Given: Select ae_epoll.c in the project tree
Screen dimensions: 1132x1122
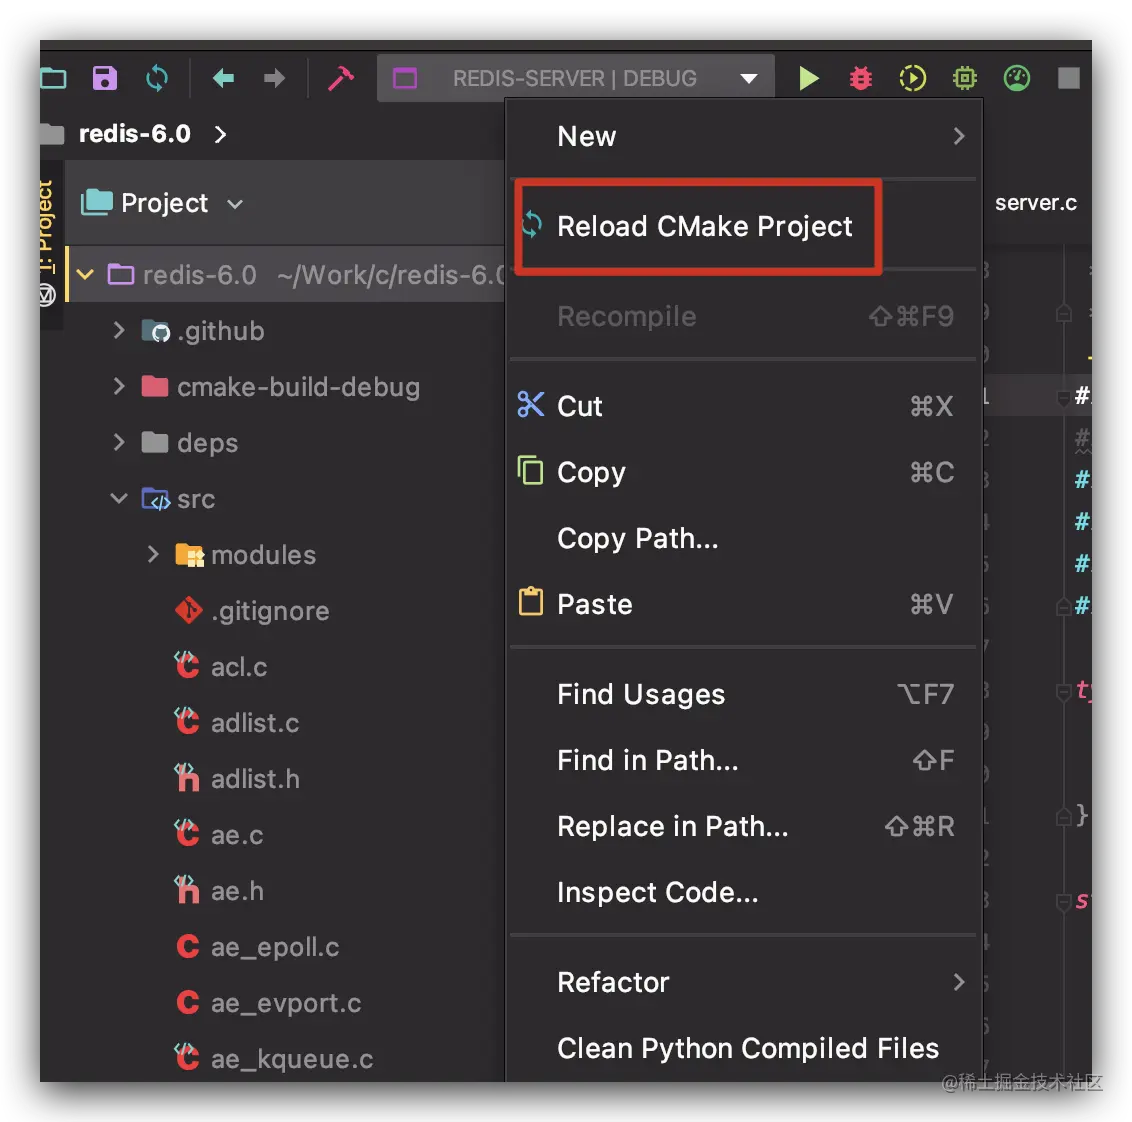Looking at the screenshot, I should [x=274, y=947].
